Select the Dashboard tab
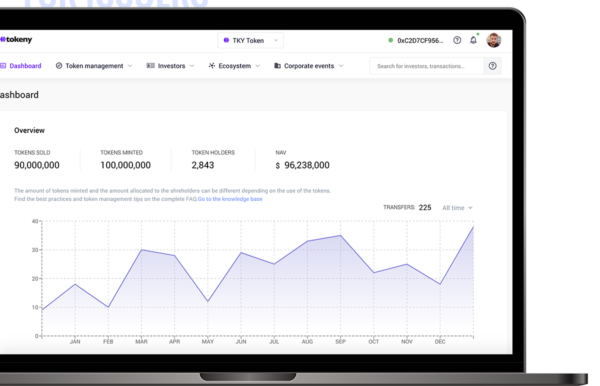This screenshot has width=600, height=386. click(x=21, y=66)
